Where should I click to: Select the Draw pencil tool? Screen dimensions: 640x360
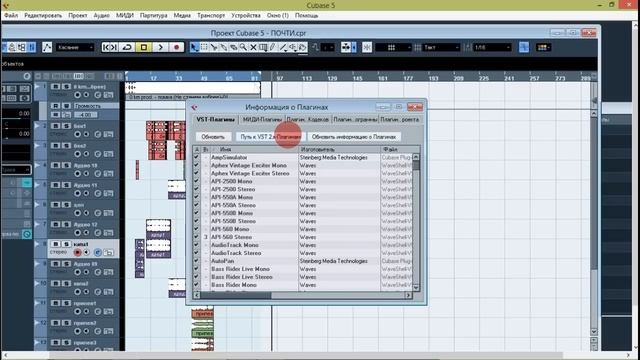[x=273, y=47]
